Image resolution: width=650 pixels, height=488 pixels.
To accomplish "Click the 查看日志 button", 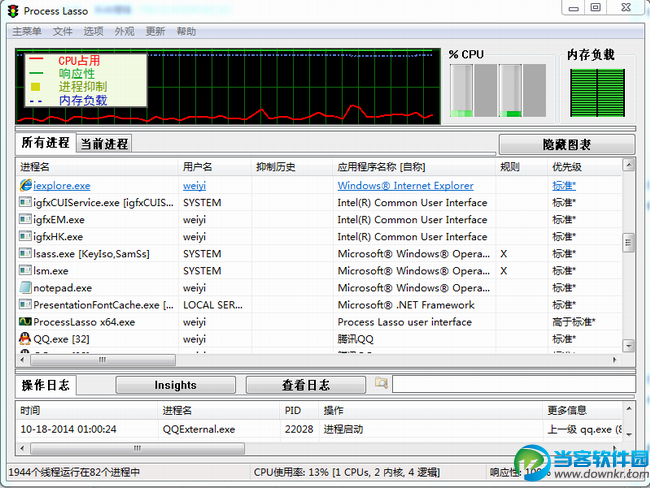I will tap(306, 385).
